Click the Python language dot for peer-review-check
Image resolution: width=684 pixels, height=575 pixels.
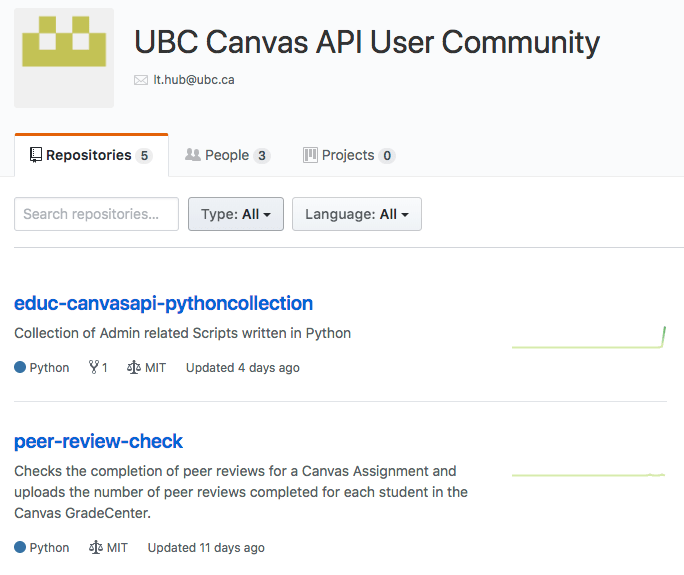click(20, 547)
